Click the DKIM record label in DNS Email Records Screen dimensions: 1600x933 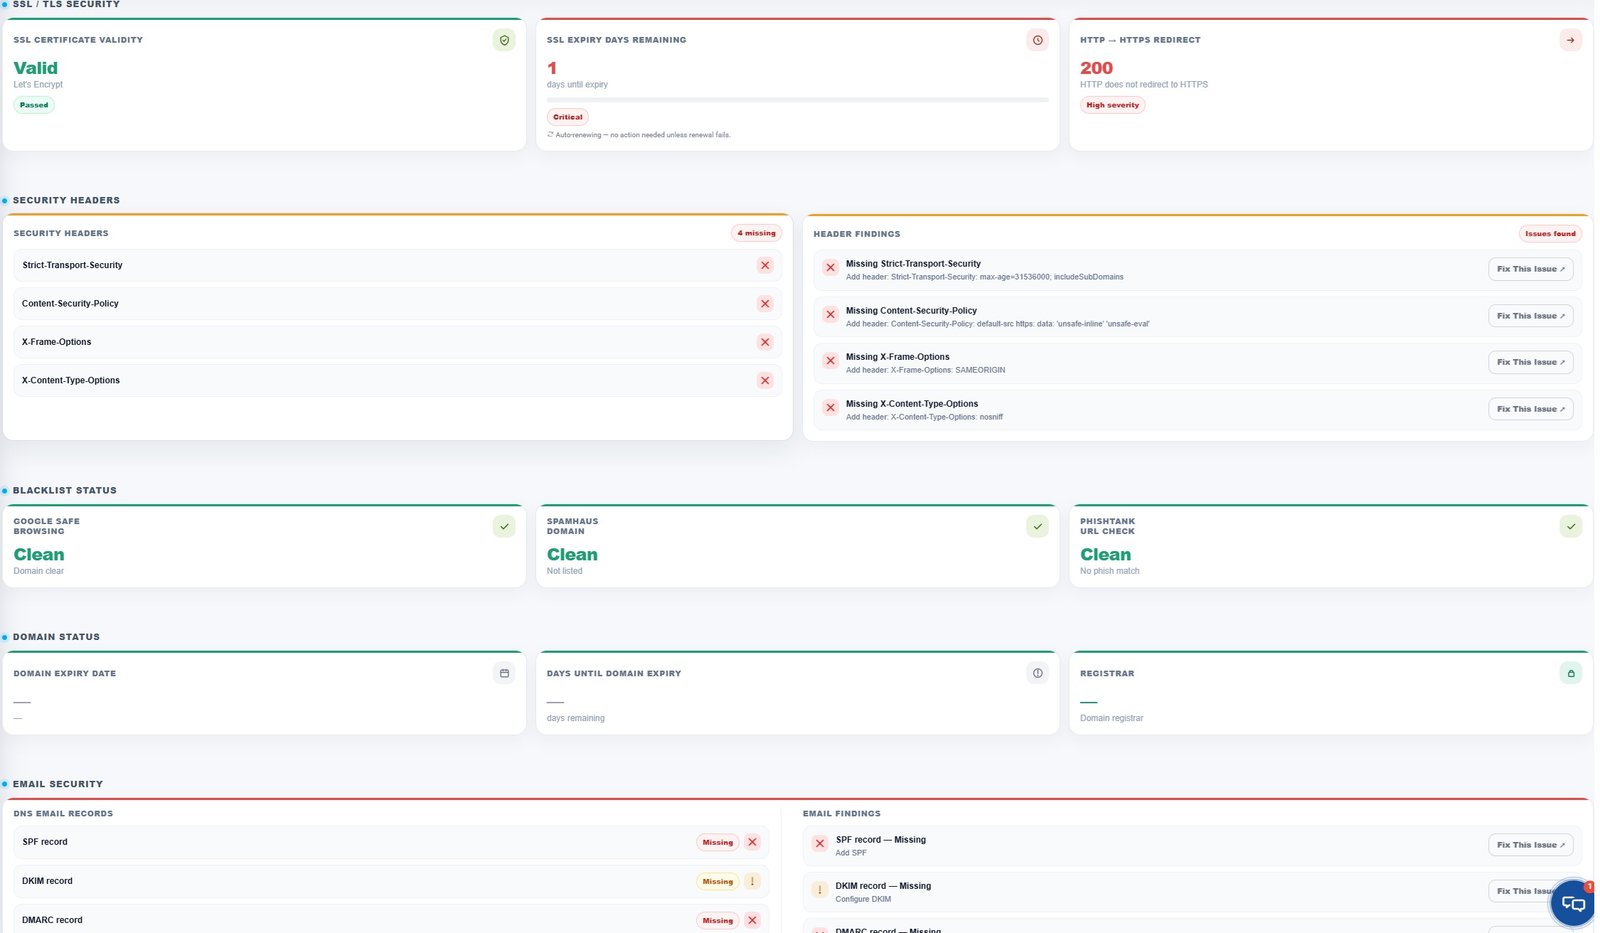pyautogui.click(x=47, y=881)
